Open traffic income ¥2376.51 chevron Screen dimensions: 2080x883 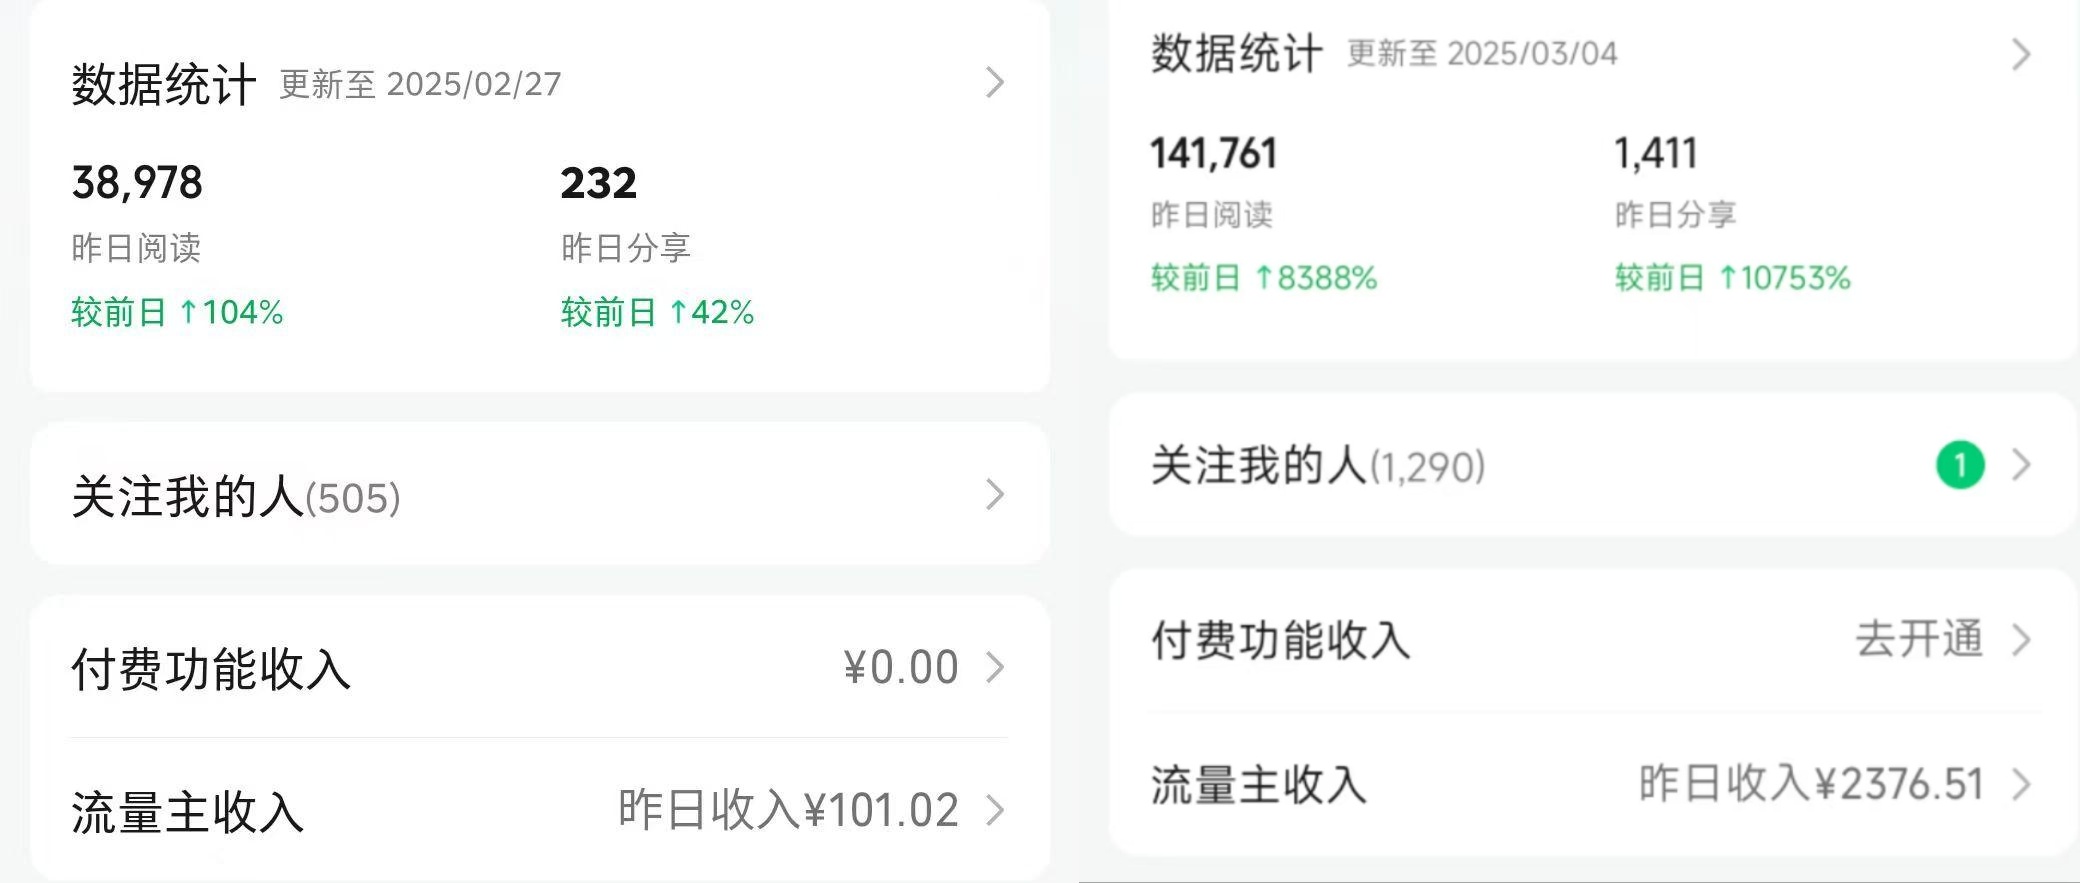(2021, 784)
